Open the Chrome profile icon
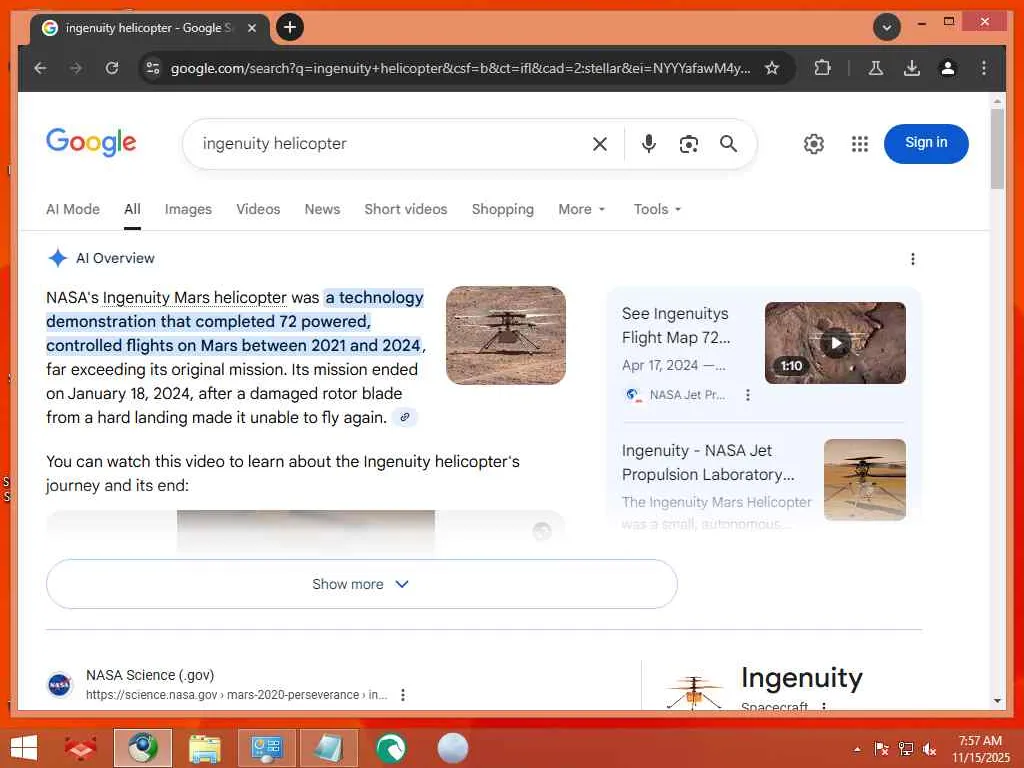The height and width of the screenshot is (768, 1024). click(x=948, y=68)
